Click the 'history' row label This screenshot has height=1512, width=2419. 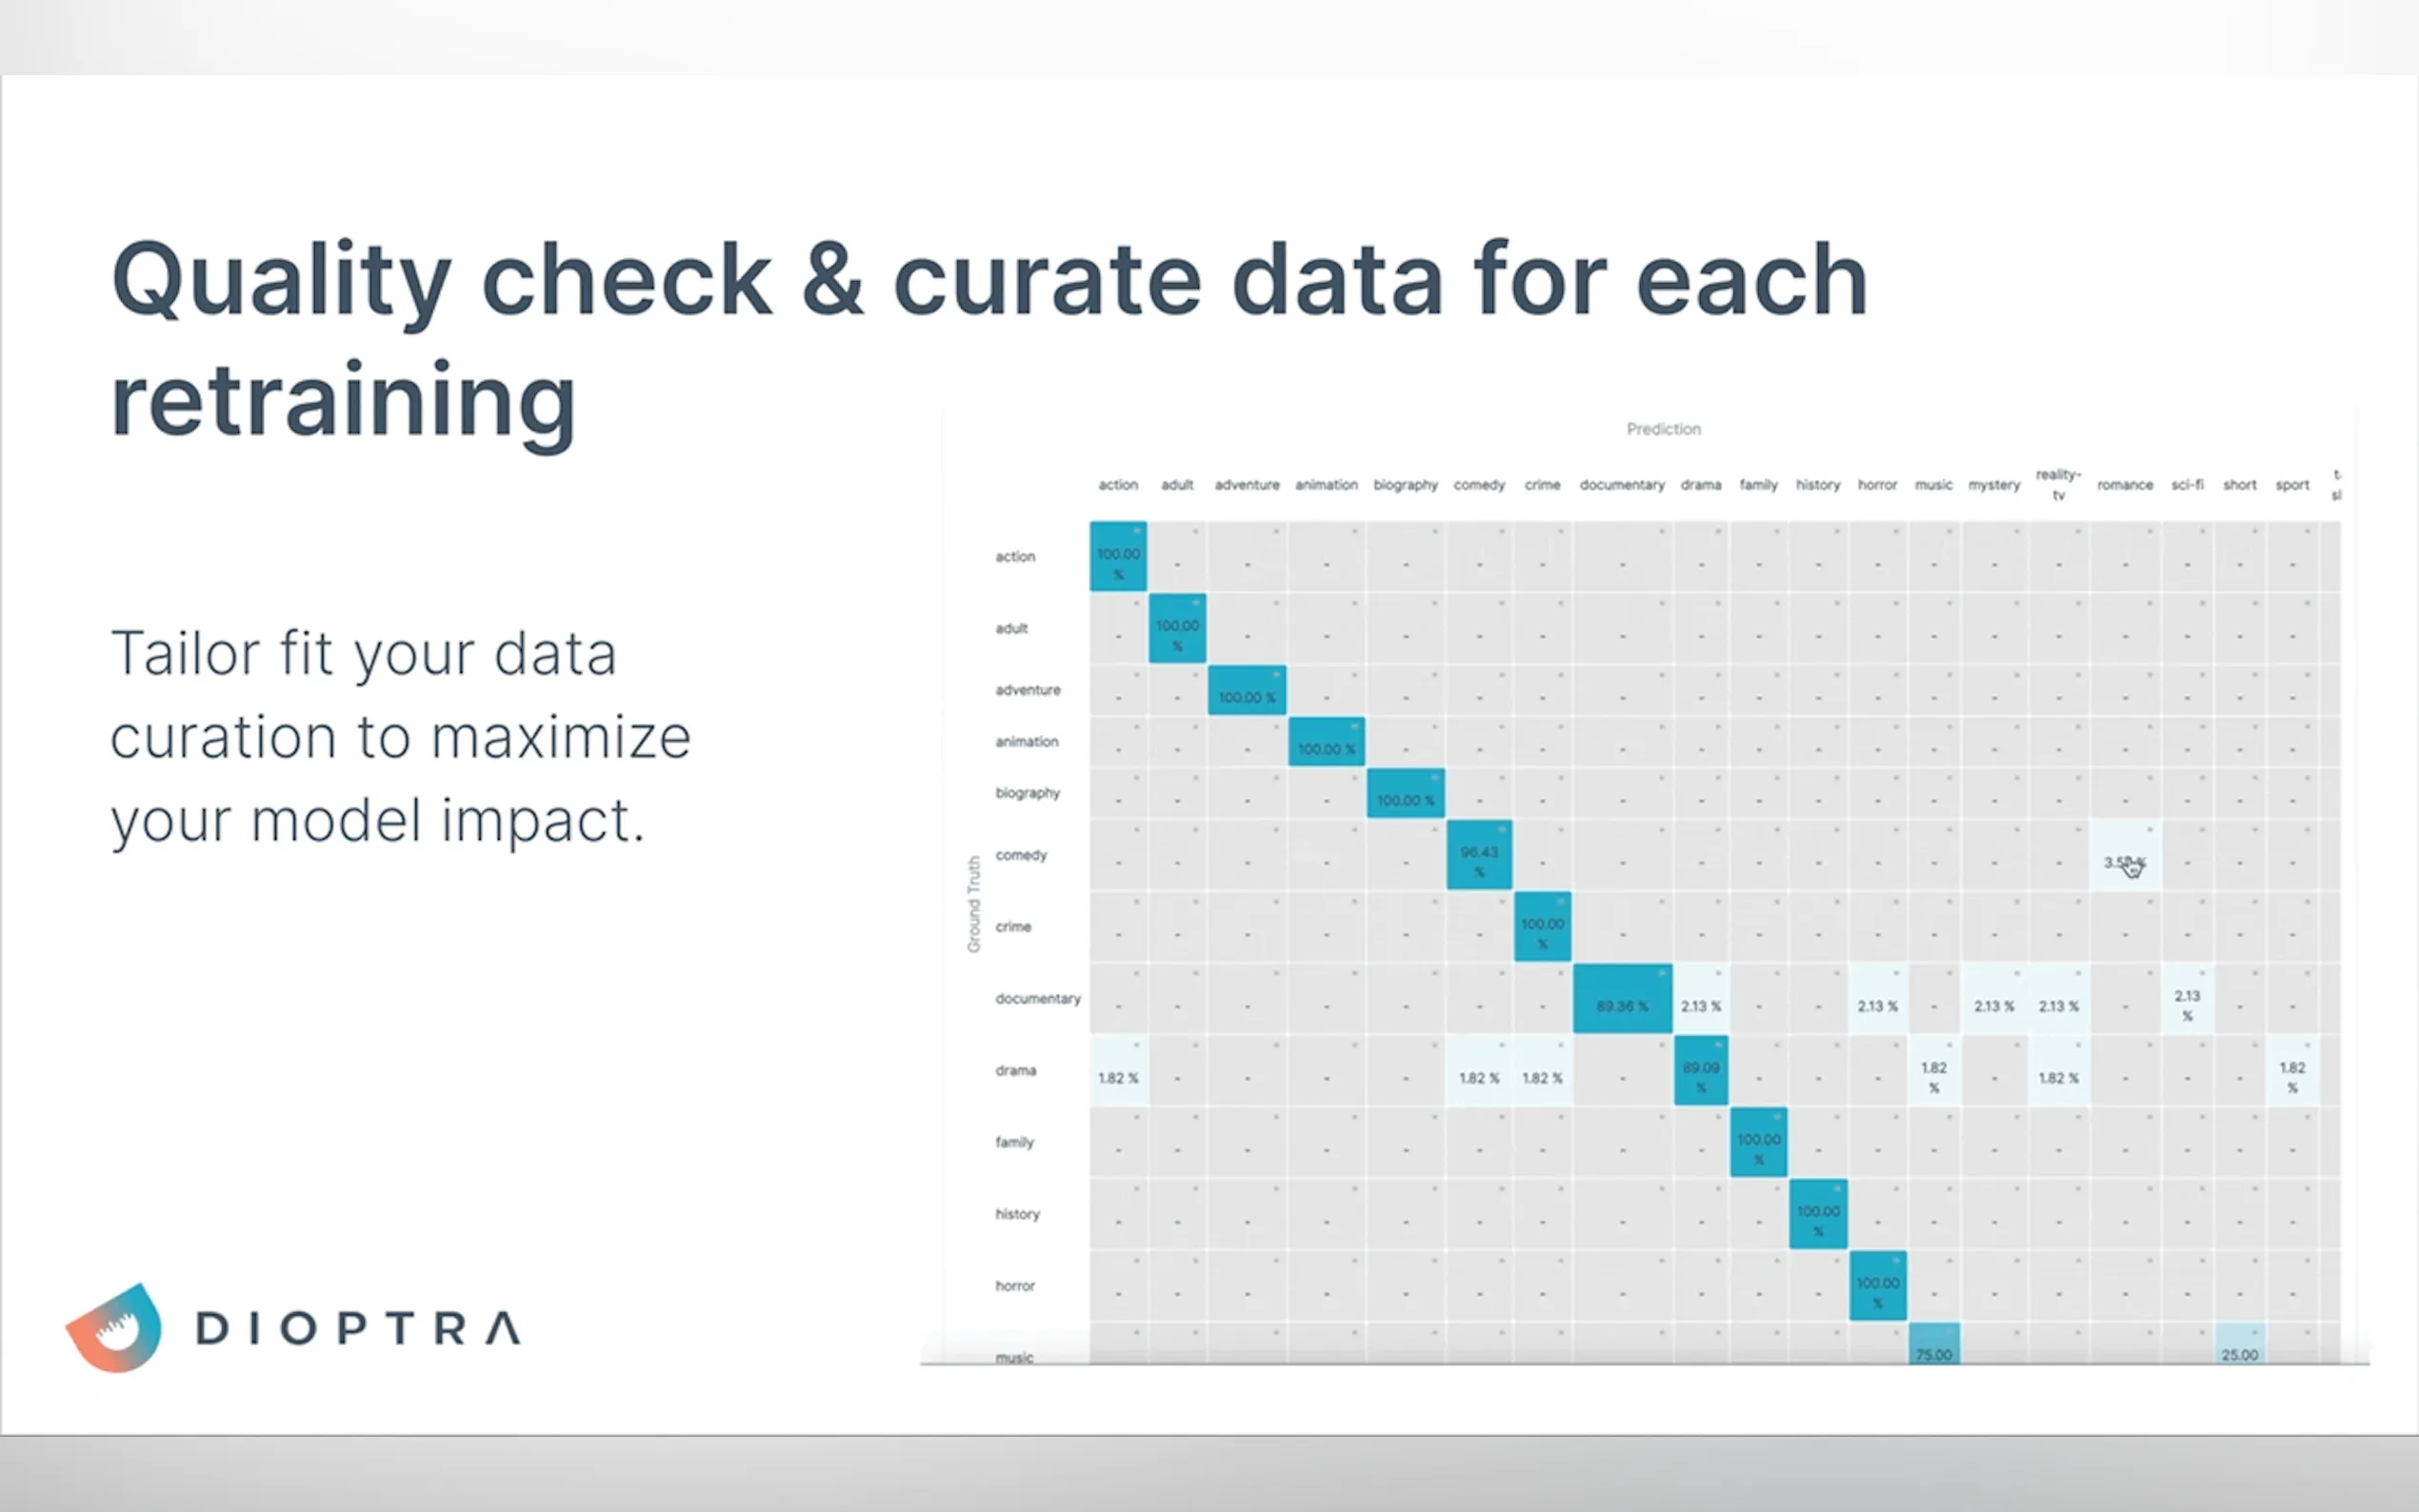pyautogui.click(x=1017, y=1214)
